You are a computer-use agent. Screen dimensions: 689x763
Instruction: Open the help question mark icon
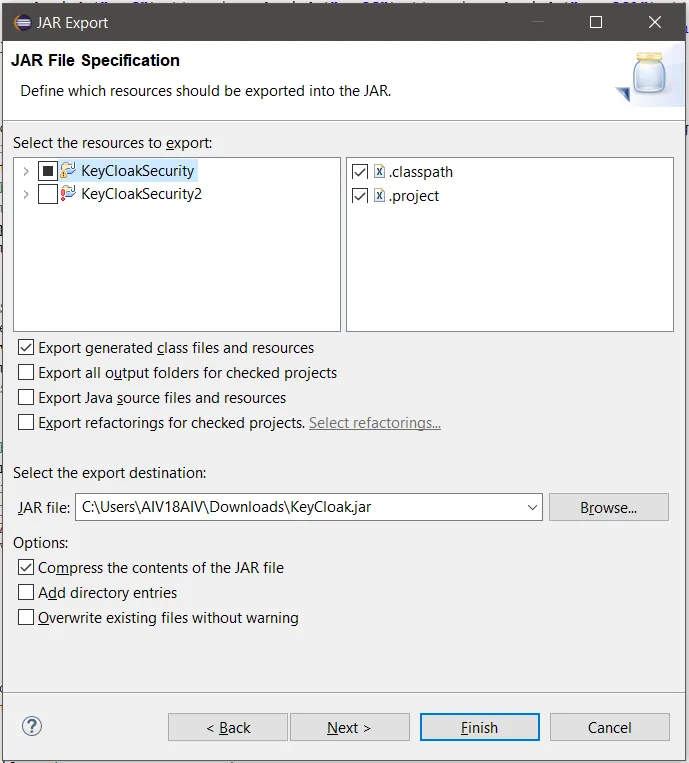(32, 727)
